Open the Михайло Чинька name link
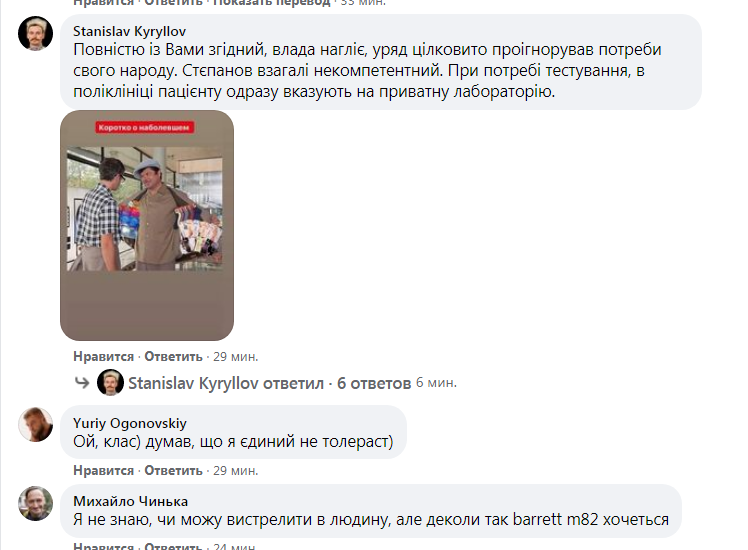The height and width of the screenshot is (550, 748). point(131,501)
